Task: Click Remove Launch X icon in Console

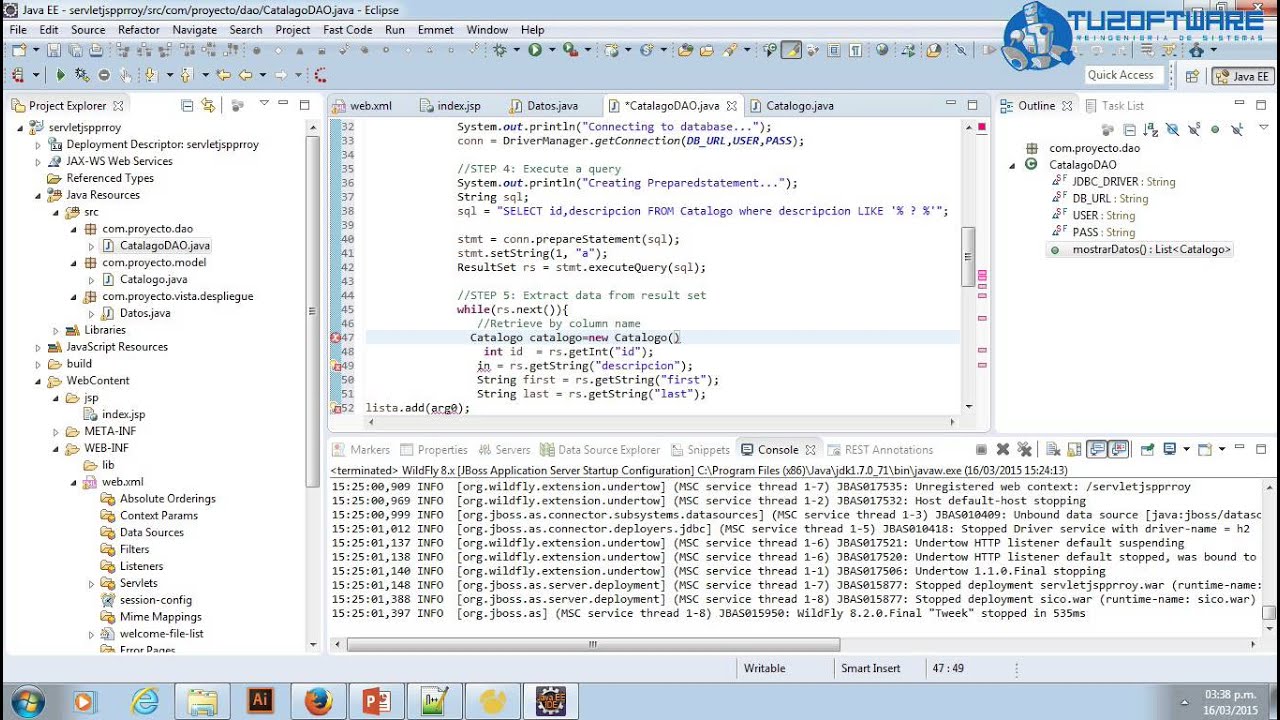Action: (1003, 450)
